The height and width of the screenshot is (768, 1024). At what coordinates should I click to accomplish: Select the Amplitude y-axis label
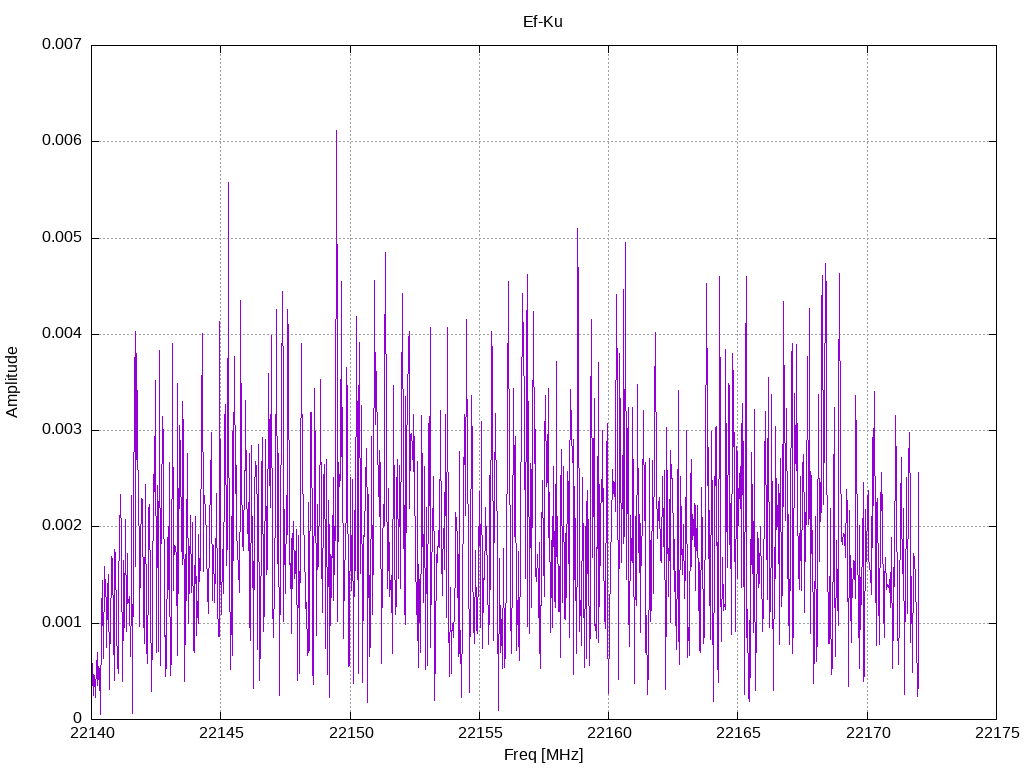coord(12,382)
